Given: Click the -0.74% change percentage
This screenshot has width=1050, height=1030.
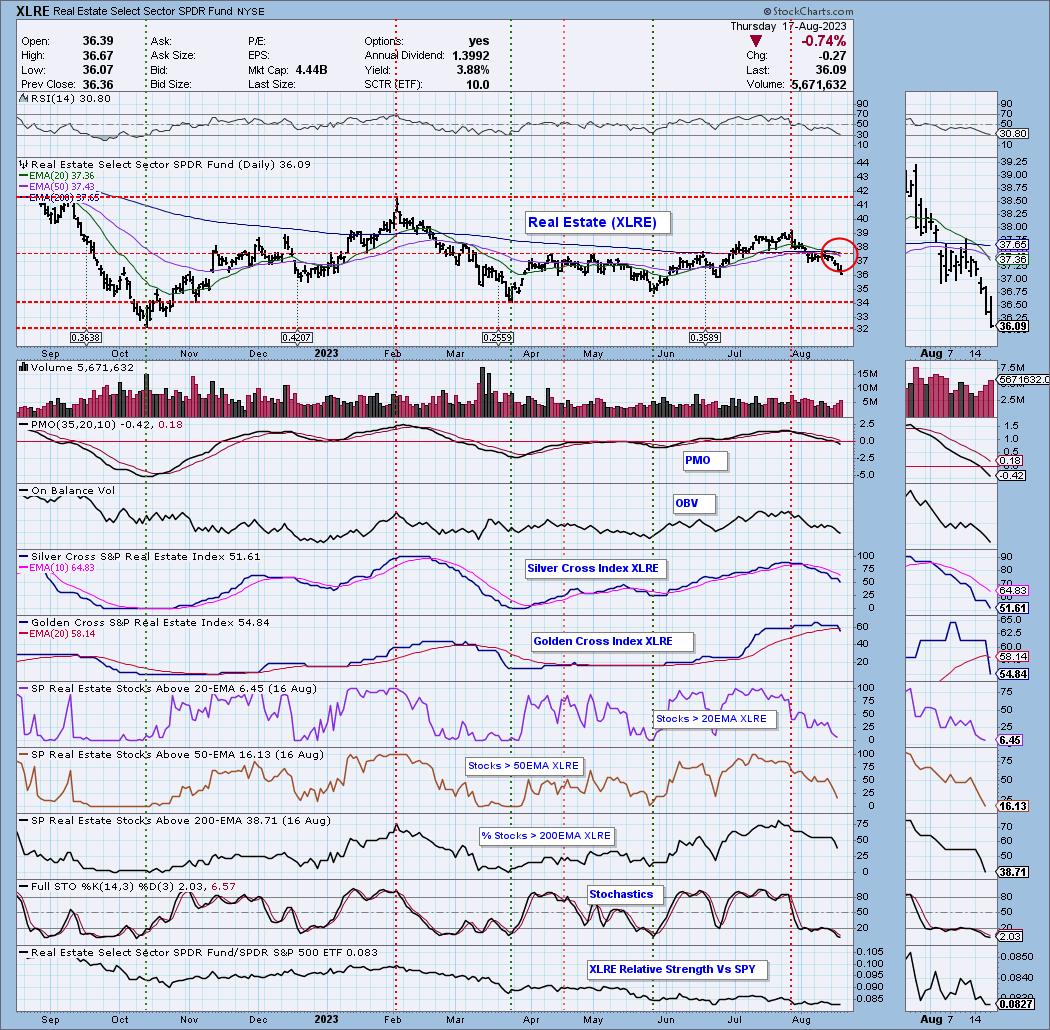Looking at the screenshot, I should [x=824, y=42].
